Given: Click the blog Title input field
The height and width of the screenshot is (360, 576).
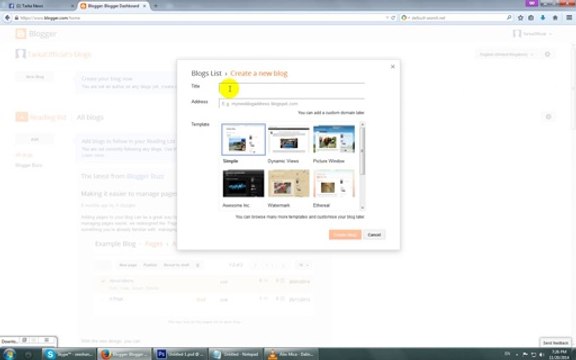Looking at the screenshot, I should click(292, 88).
